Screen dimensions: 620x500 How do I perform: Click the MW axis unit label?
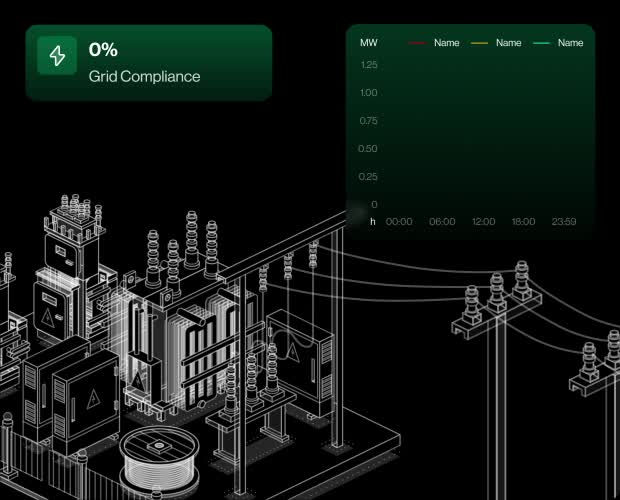pyautogui.click(x=369, y=43)
